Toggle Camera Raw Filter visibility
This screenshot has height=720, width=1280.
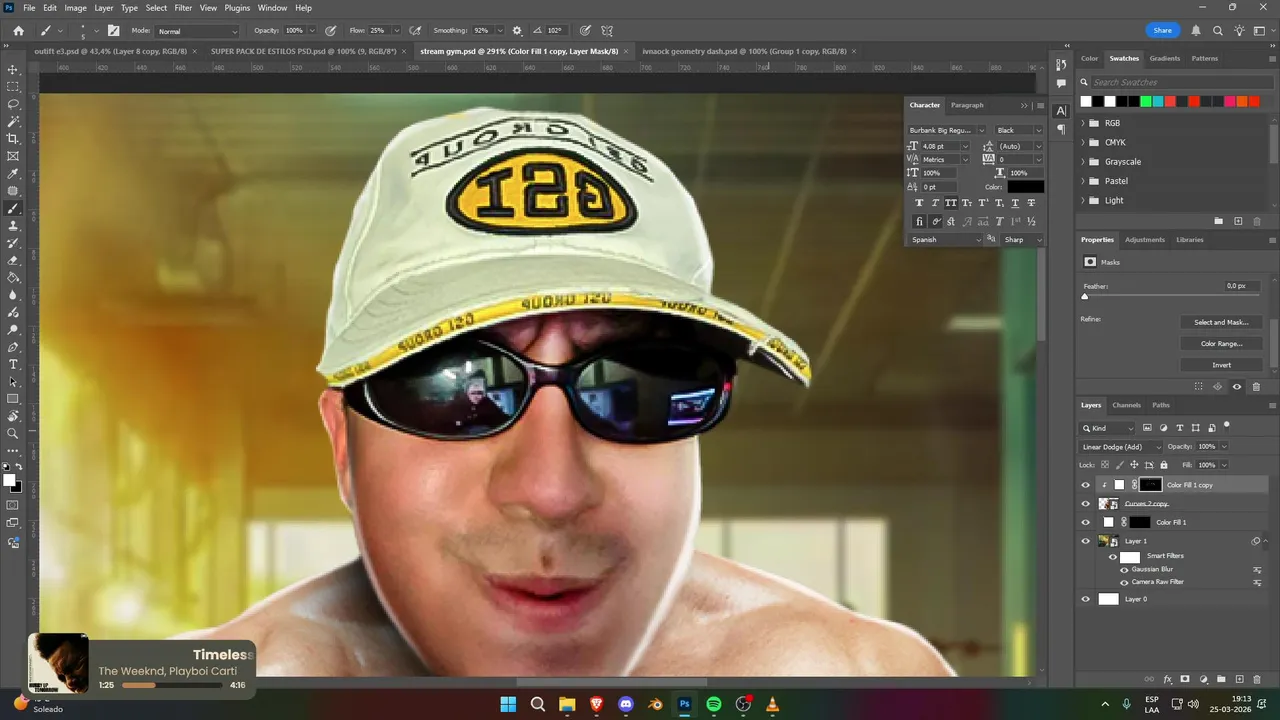(1124, 582)
